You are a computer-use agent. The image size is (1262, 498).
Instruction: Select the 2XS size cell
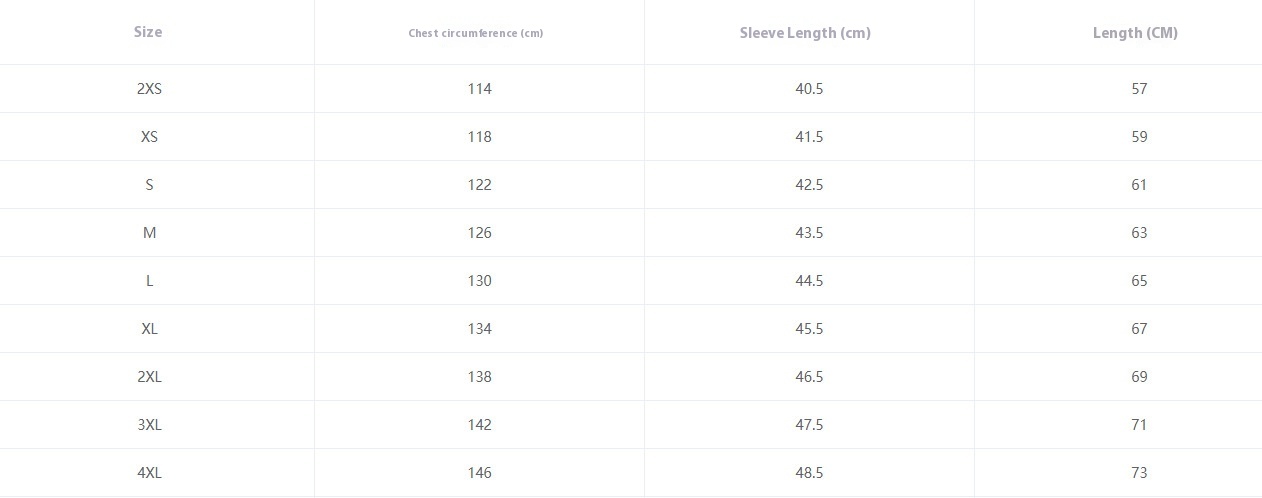(149, 89)
